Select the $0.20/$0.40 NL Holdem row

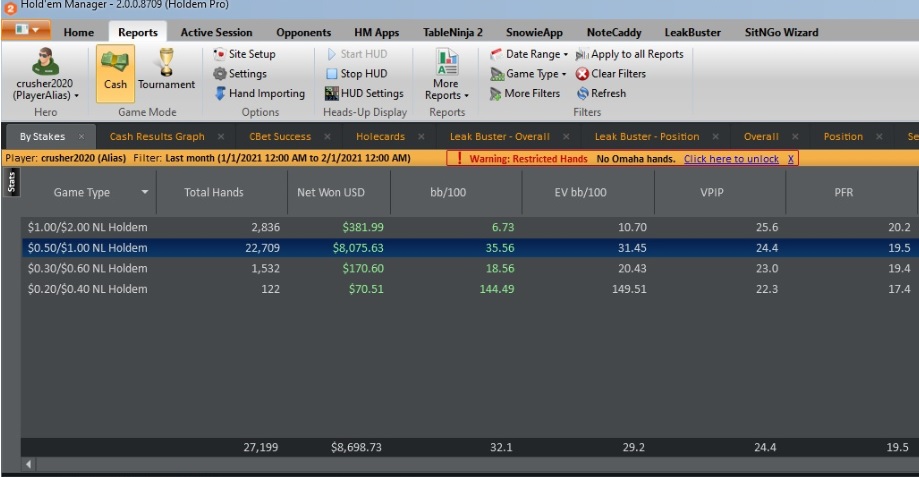470,289
